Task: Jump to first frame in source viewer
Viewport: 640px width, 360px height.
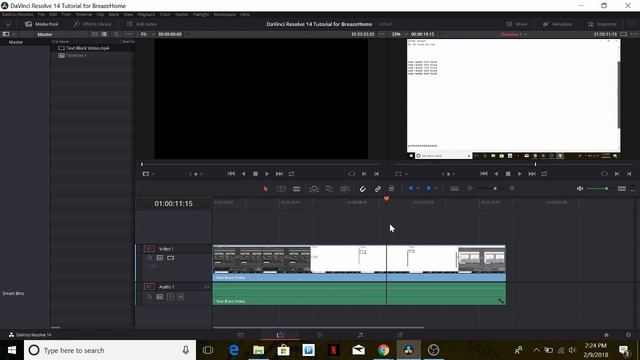Action: click(x=231, y=173)
